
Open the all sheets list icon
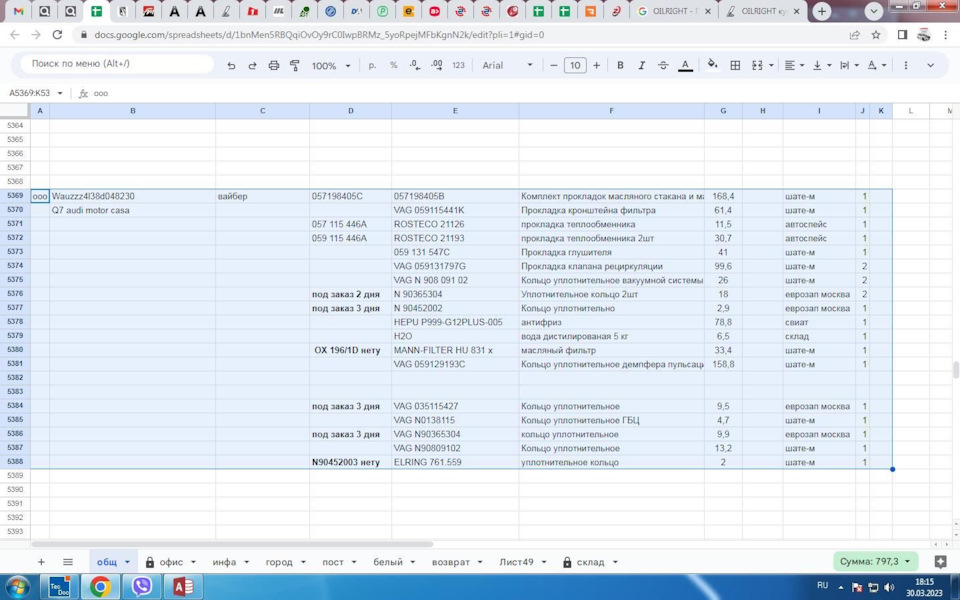pyautogui.click(x=68, y=562)
